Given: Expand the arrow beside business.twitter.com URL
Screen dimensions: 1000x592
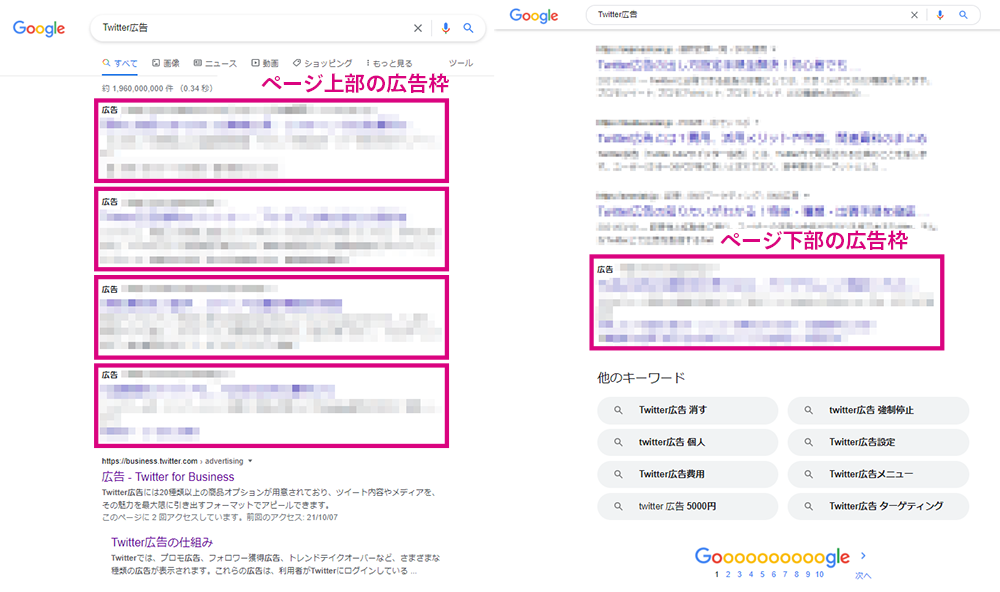Looking at the screenshot, I should (250, 461).
